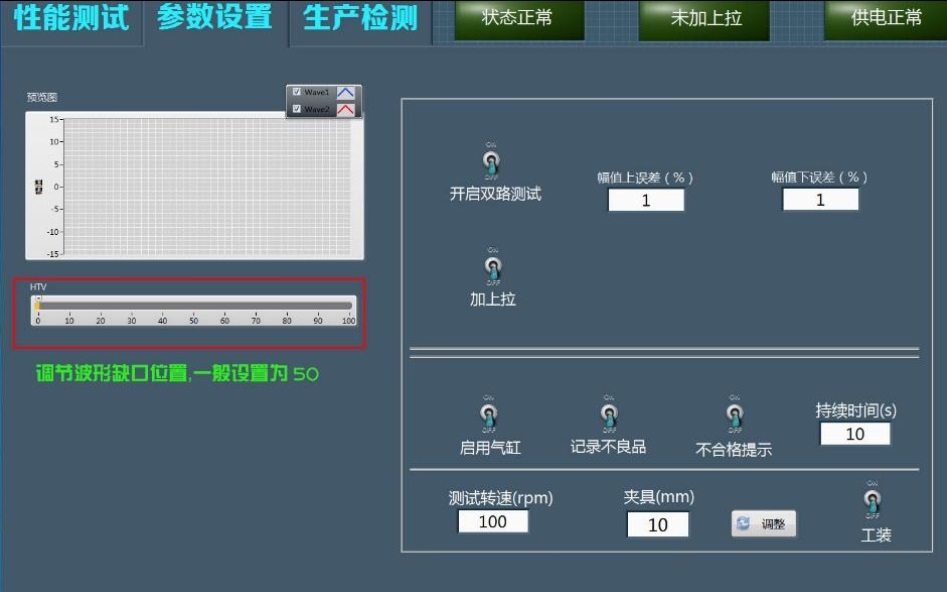This screenshot has width=947, height=592.
Task: Click the 幅值上误差 input field
Action: tap(645, 200)
